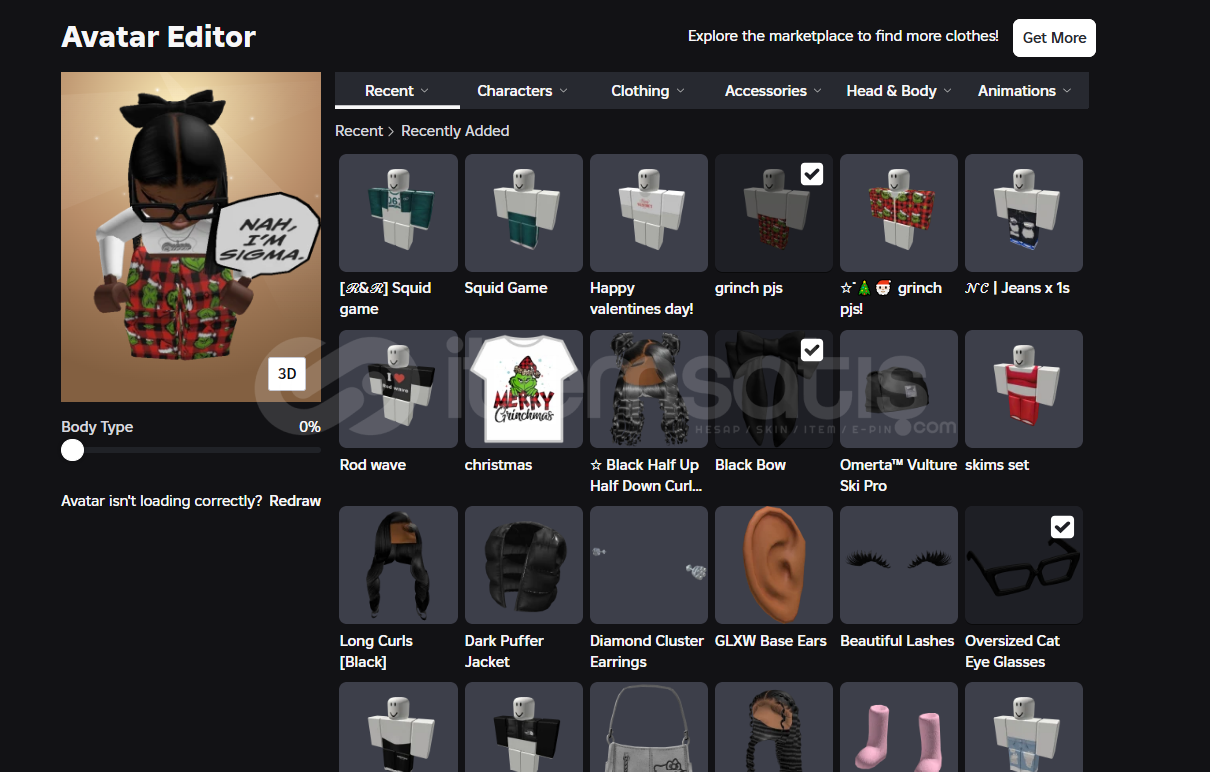Click the Recent breadcrumb link

[x=359, y=131]
